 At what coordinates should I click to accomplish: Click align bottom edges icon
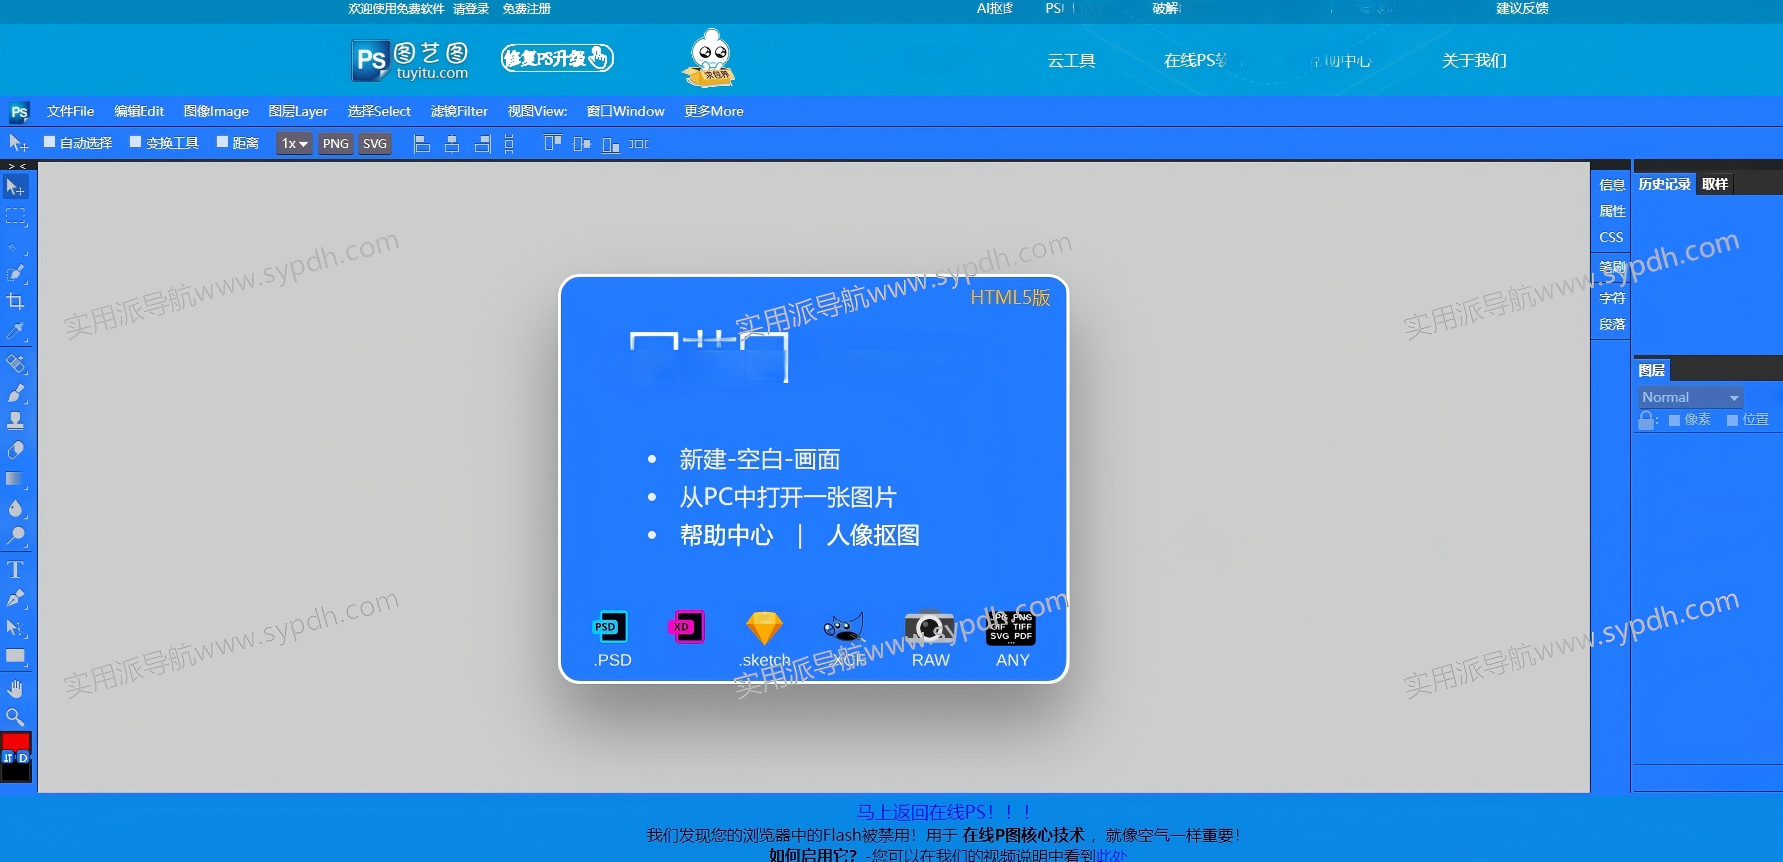[x=611, y=144]
